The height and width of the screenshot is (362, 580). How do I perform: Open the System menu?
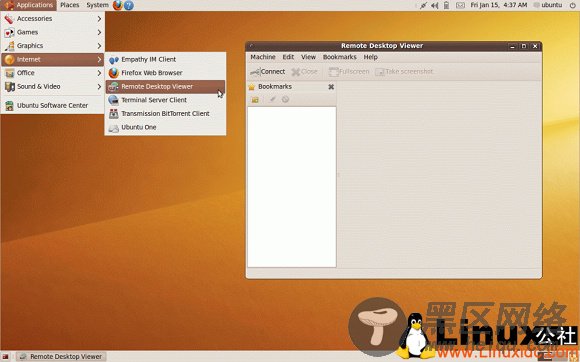click(97, 5)
